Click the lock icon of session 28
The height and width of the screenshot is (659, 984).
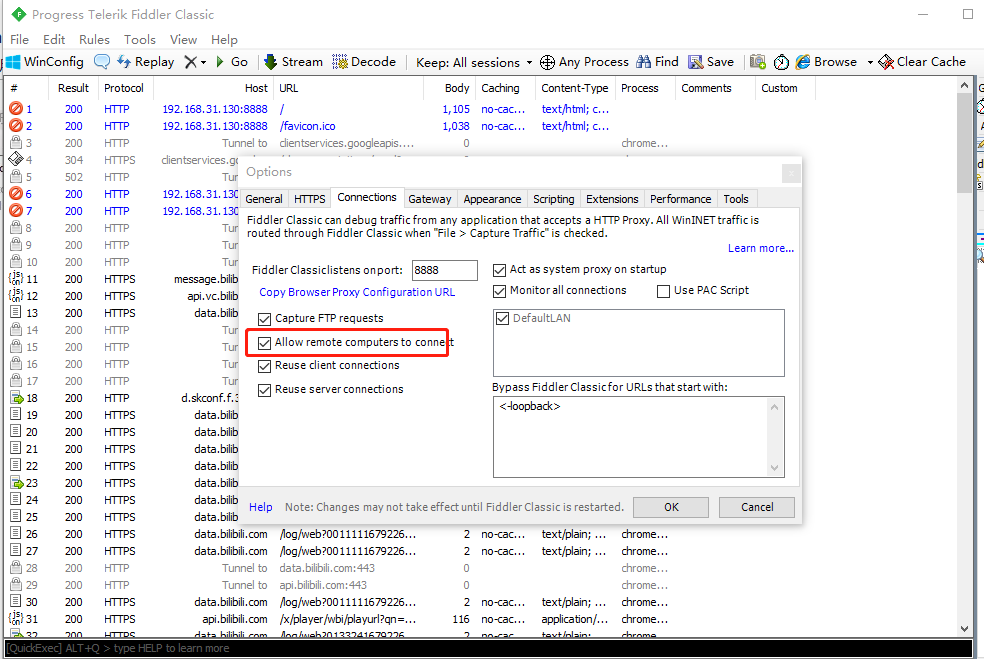pyautogui.click(x=16, y=567)
